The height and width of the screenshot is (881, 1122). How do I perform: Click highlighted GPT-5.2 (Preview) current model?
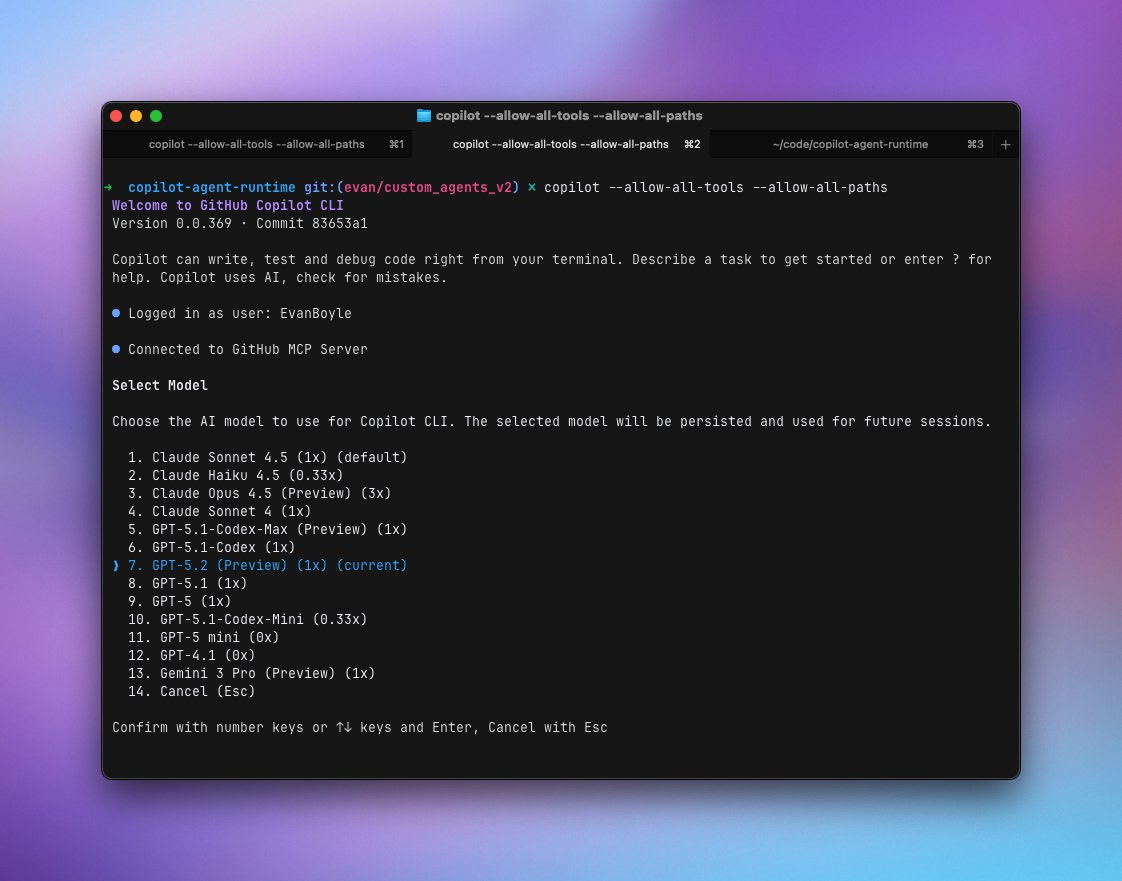click(268, 565)
